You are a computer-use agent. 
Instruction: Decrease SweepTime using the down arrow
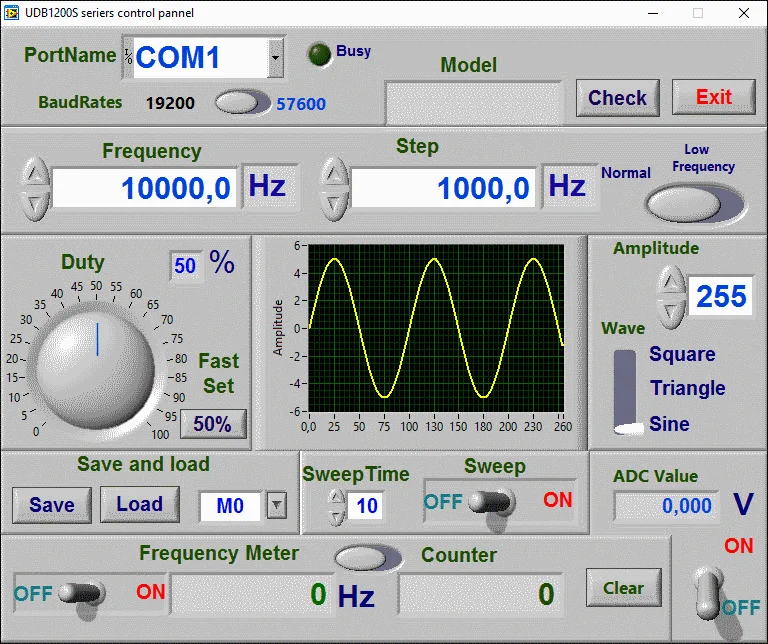(336, 516)
